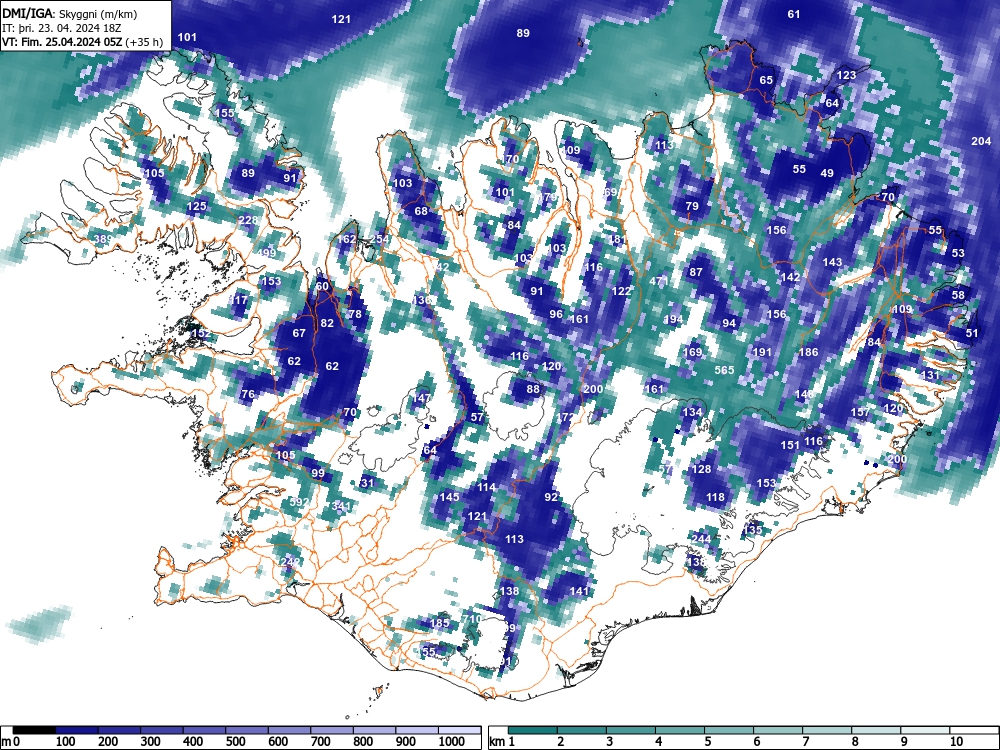
Task: Pick the teal legend swatch between km 5 and 6
Action: 729,730
